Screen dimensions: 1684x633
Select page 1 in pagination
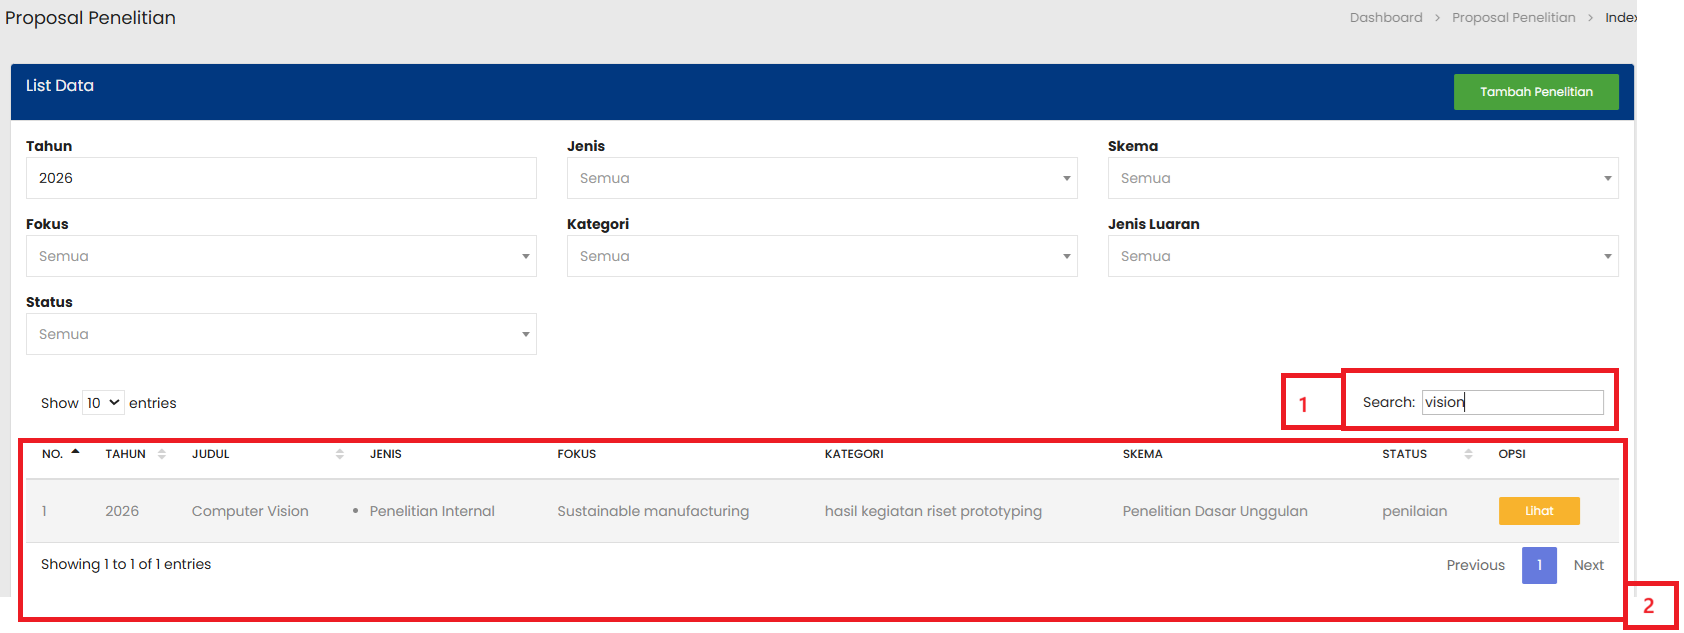click(1539, 565)
